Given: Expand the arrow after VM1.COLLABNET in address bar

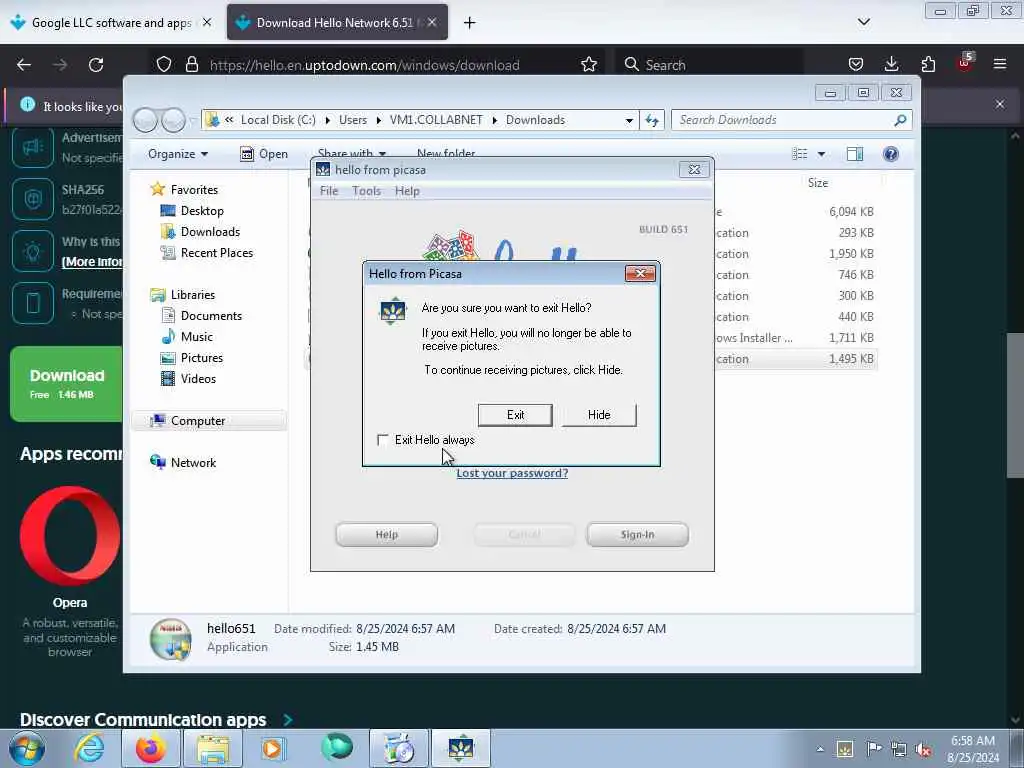Looking at the screenshot, I should (x=494, y=120).
